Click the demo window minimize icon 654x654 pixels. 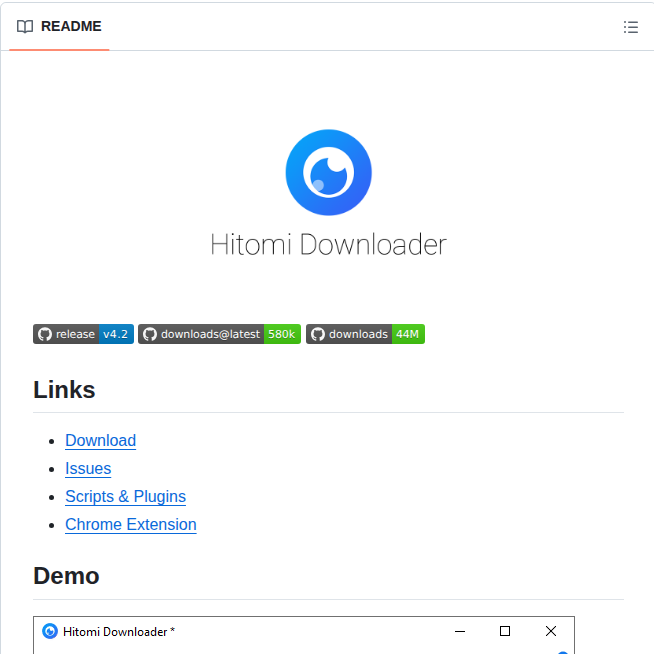pos(460,631)
